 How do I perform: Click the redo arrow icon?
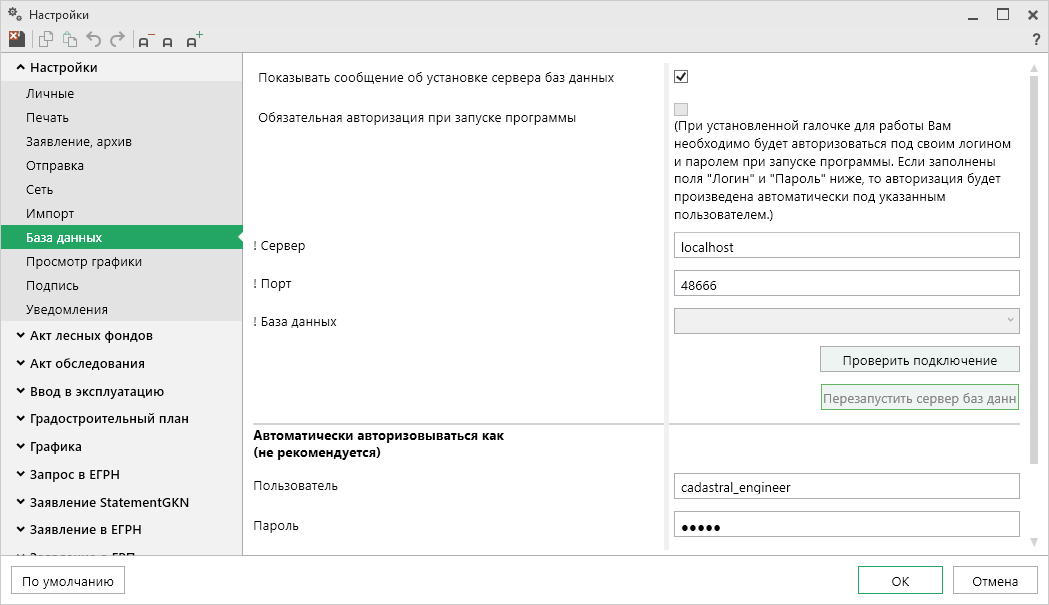117,39
